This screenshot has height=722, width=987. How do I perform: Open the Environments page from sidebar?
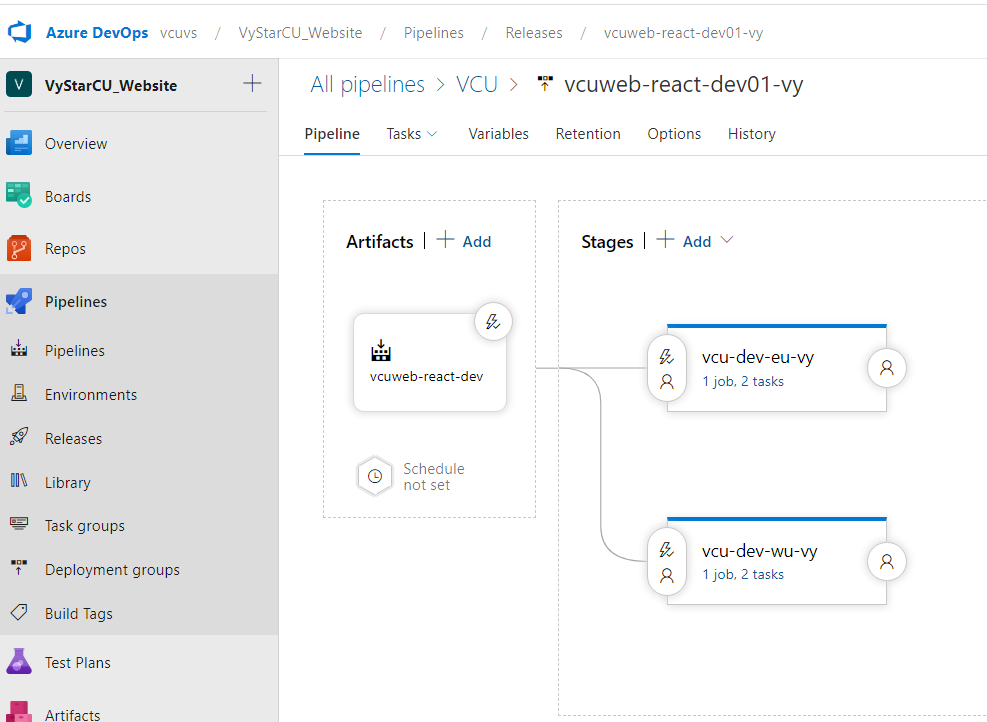point(21,394)
